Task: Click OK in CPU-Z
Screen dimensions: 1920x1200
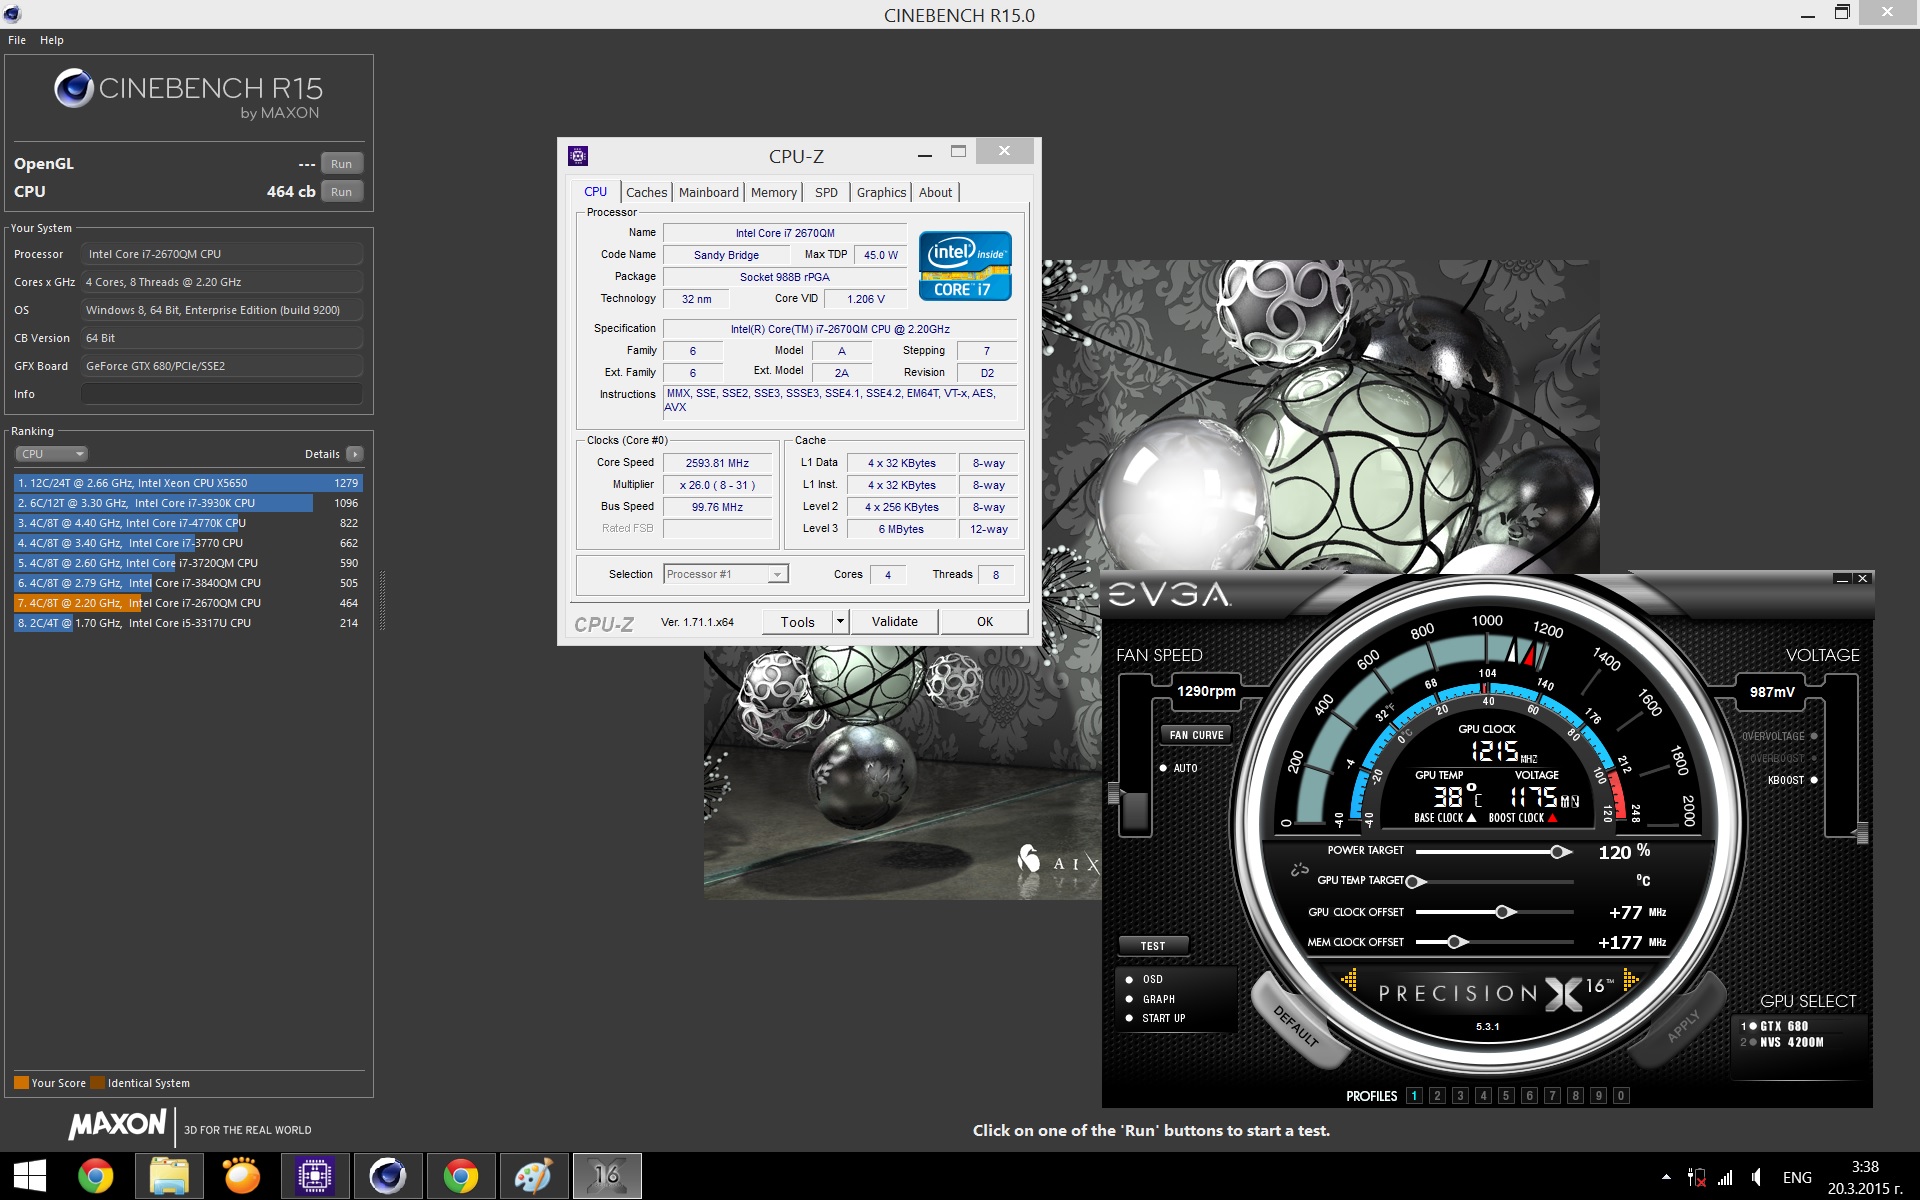Action: click(x=985, y=622)
